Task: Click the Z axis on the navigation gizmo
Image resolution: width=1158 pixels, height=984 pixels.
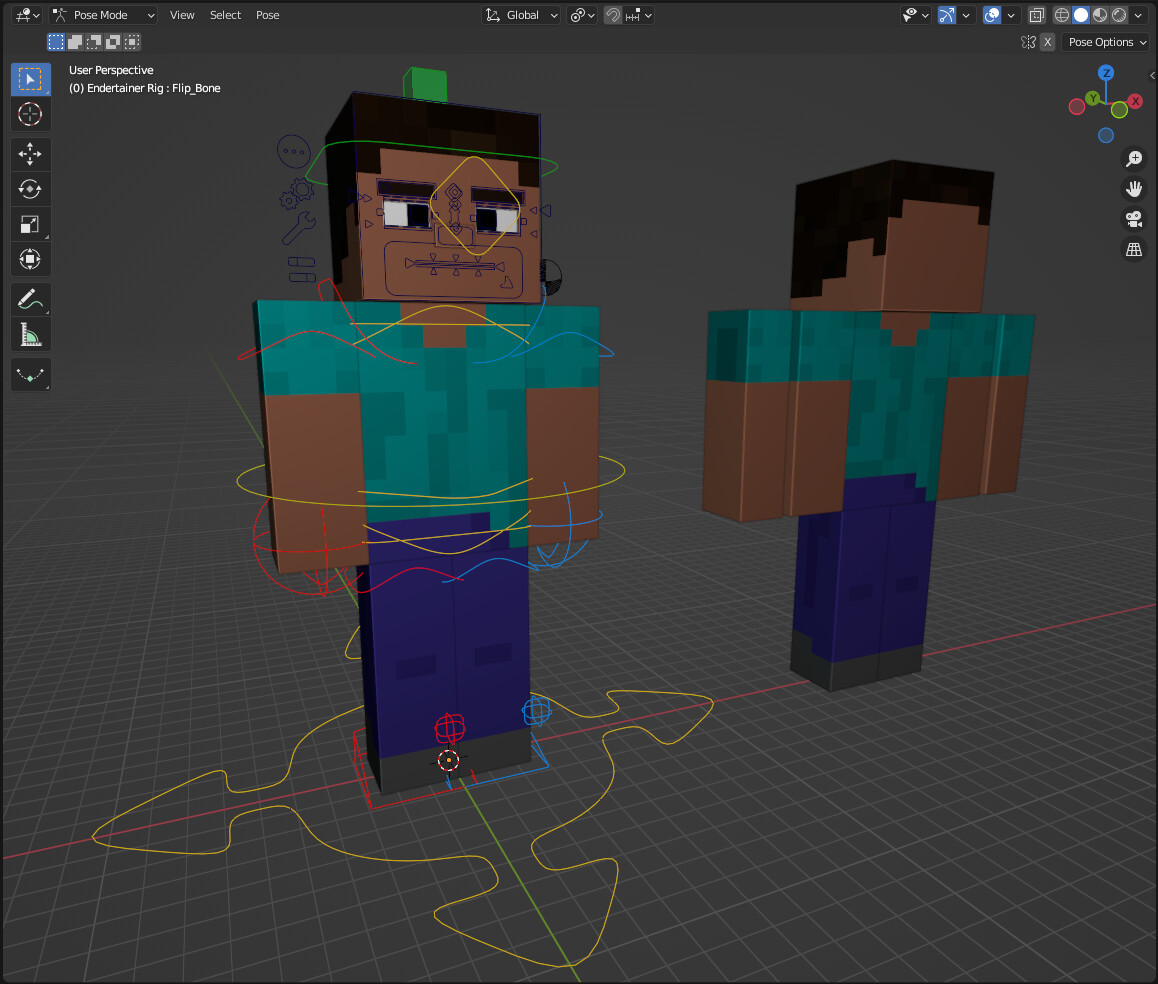Action: pyautogui.click(x=1105, y=72)
